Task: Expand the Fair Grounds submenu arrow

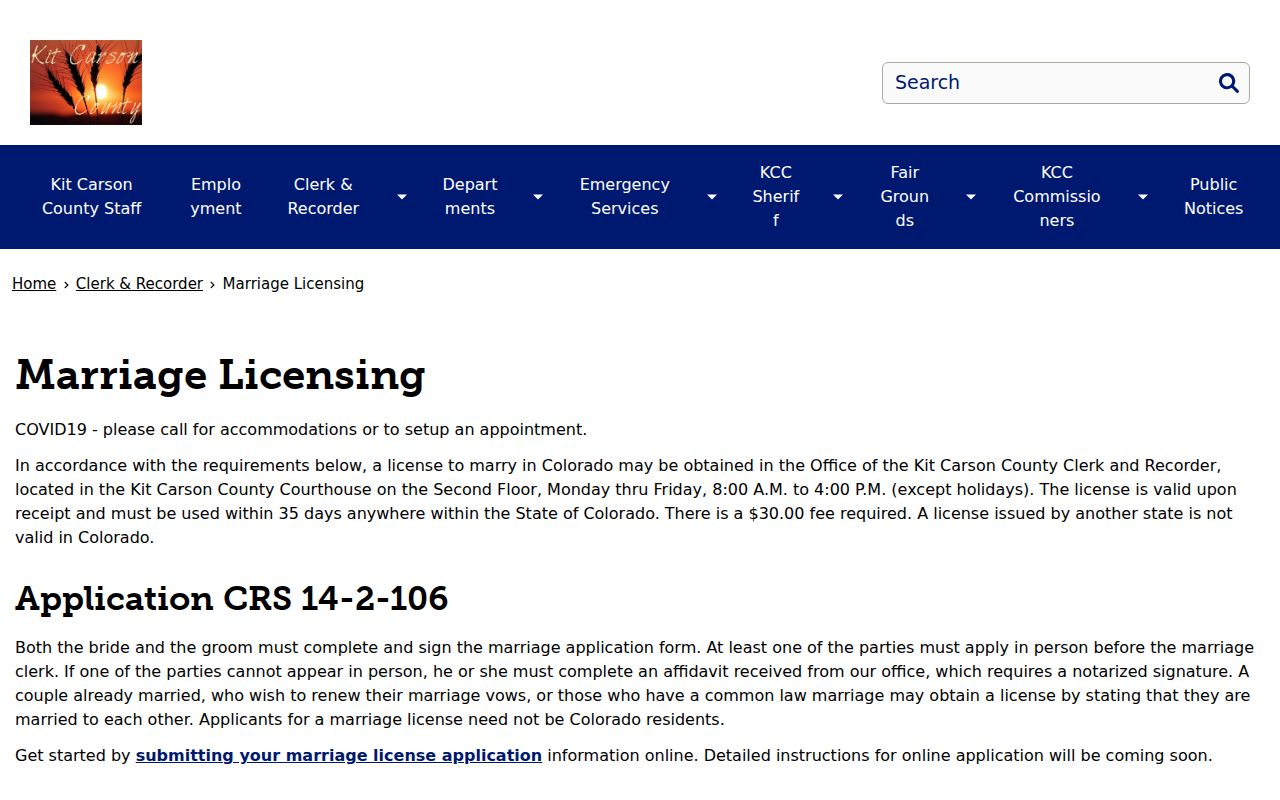Action: click(x=970, y=197)
